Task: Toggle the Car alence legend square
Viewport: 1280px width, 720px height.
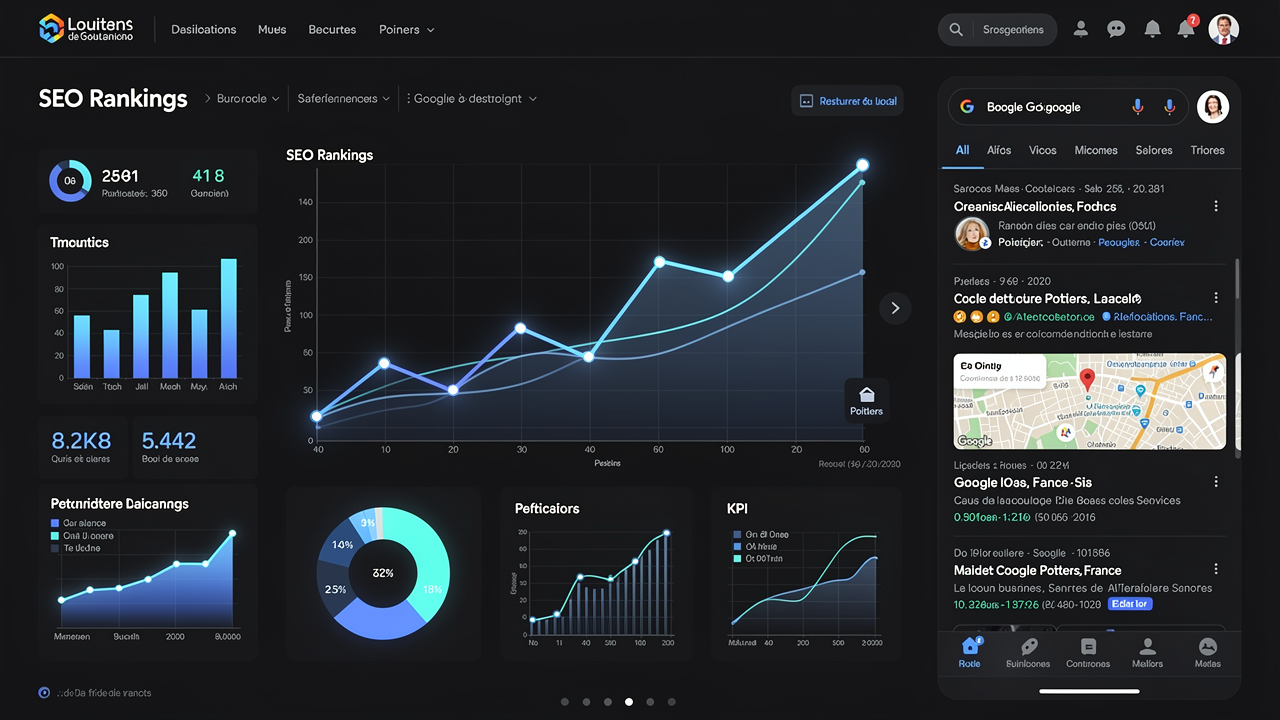Action: tap(56, 523)
